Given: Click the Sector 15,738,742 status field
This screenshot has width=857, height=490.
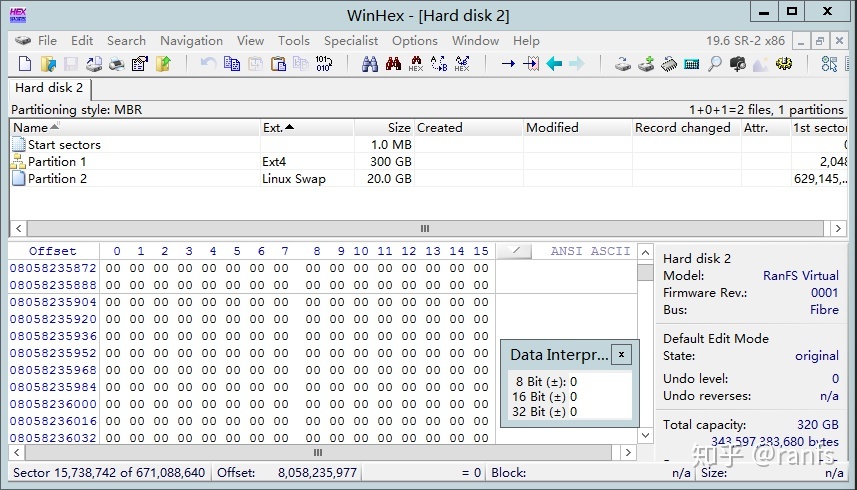Looking at the screenshot, I should (109, 473).
